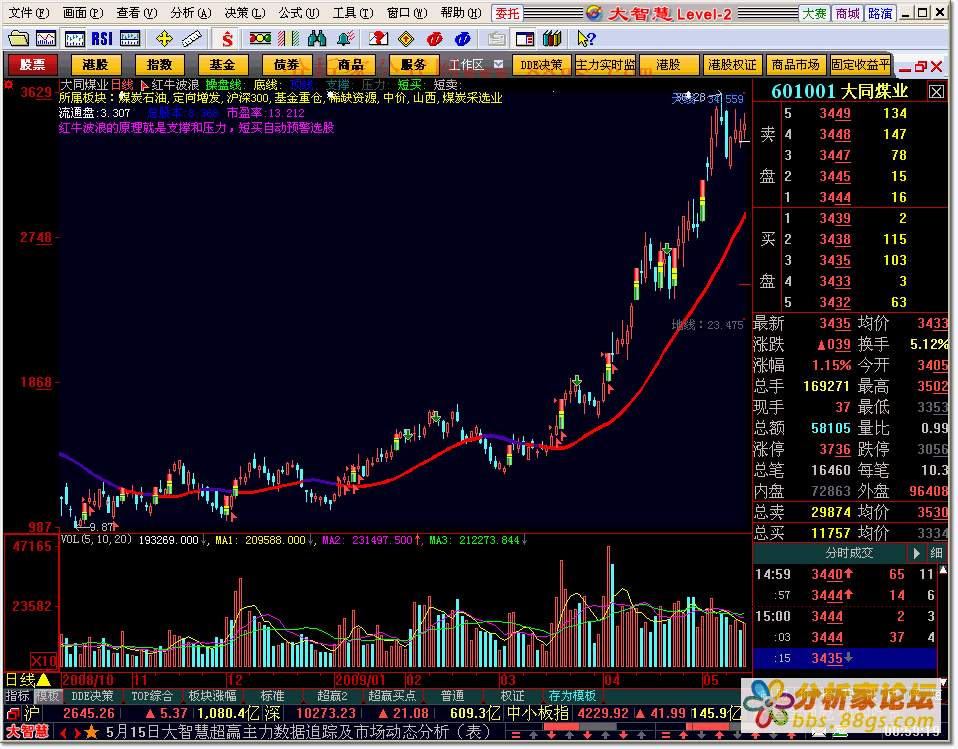Click the multi-period chart icon after RSI

(130, 39)
